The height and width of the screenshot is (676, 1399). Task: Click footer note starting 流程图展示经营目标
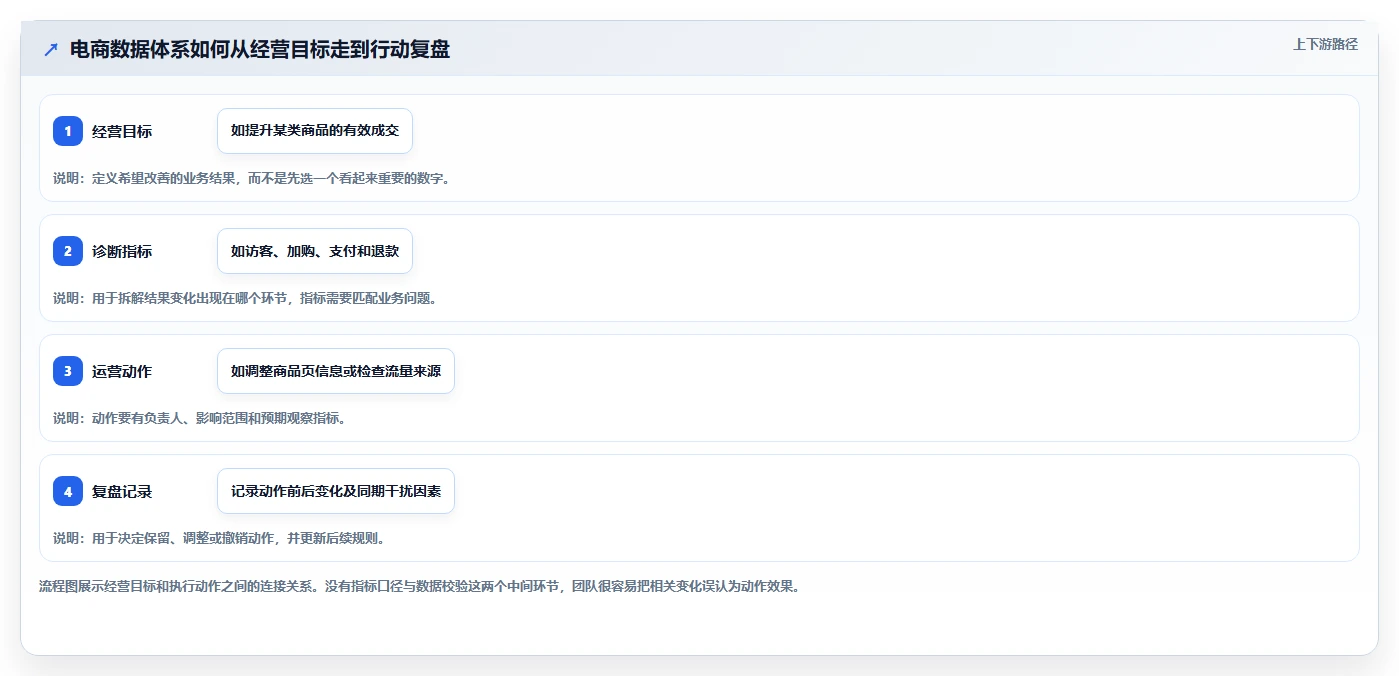[419, 586]
